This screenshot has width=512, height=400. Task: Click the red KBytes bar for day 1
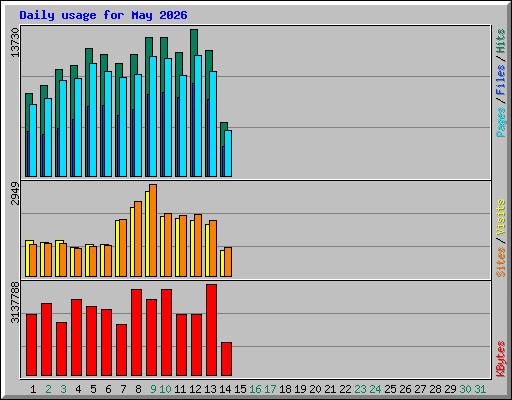31,345
